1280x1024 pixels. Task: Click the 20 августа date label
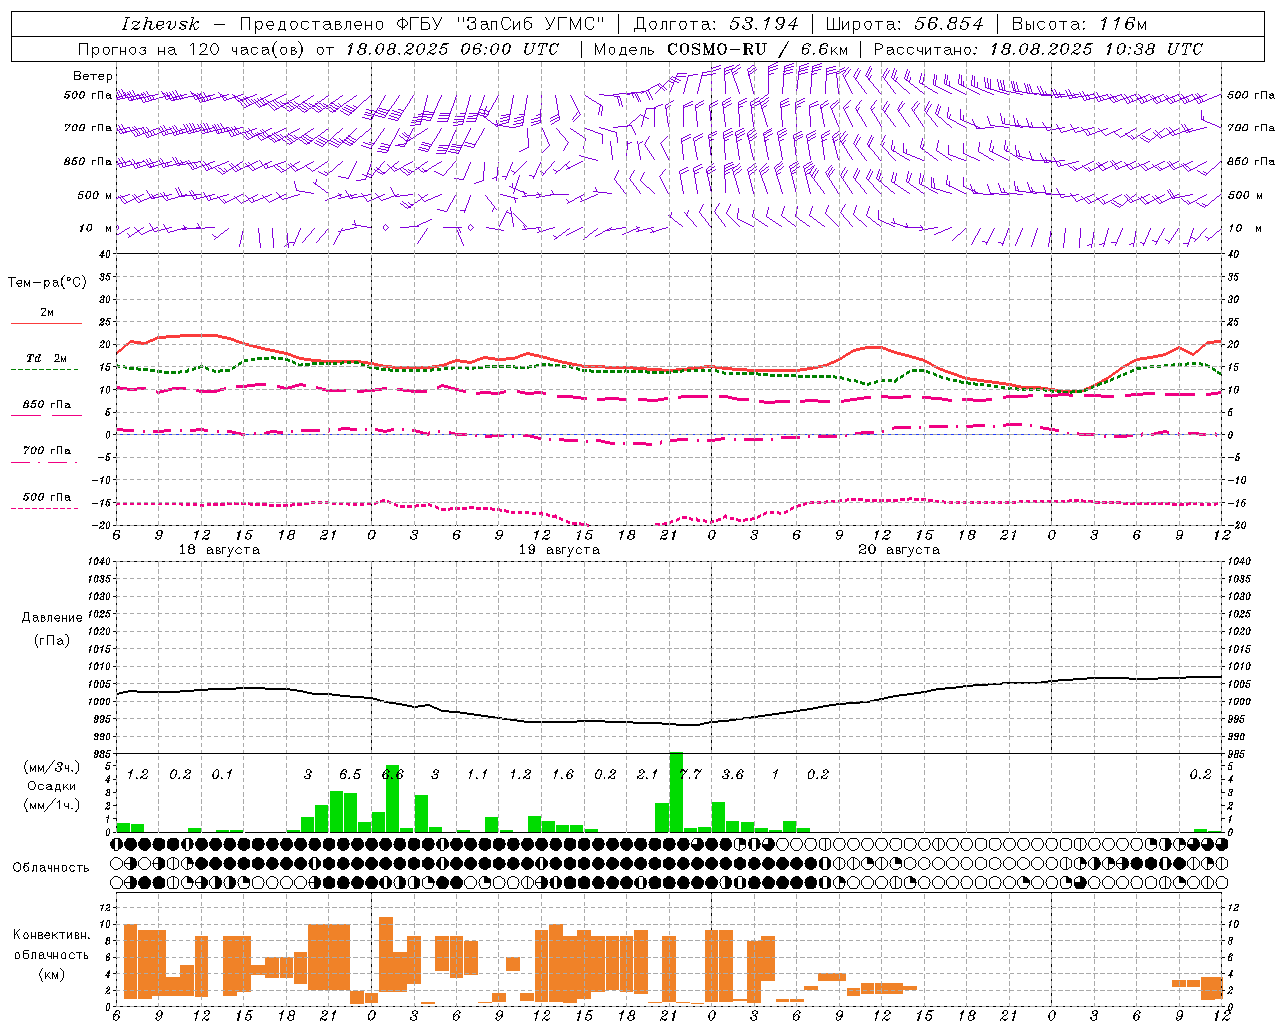click(899, 550)
